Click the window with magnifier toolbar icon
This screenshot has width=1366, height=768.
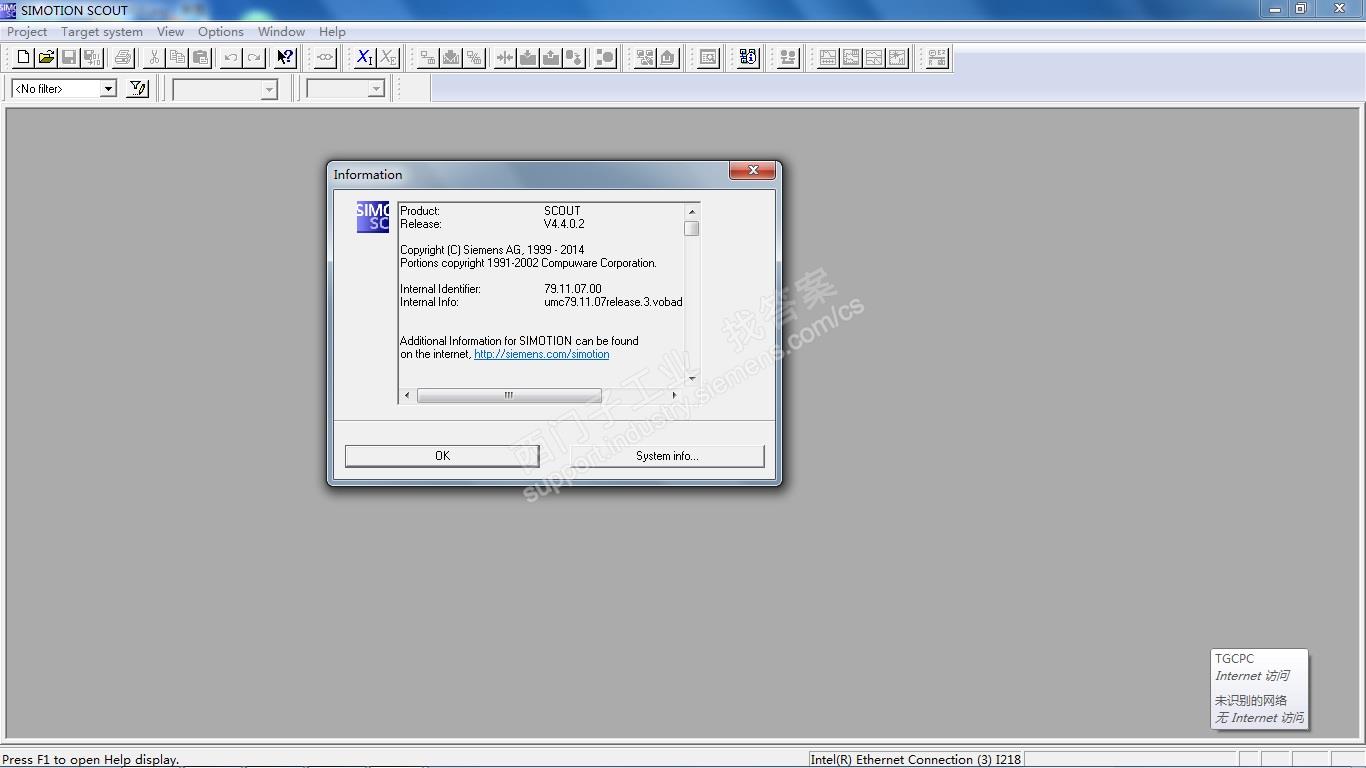[708, 58]
